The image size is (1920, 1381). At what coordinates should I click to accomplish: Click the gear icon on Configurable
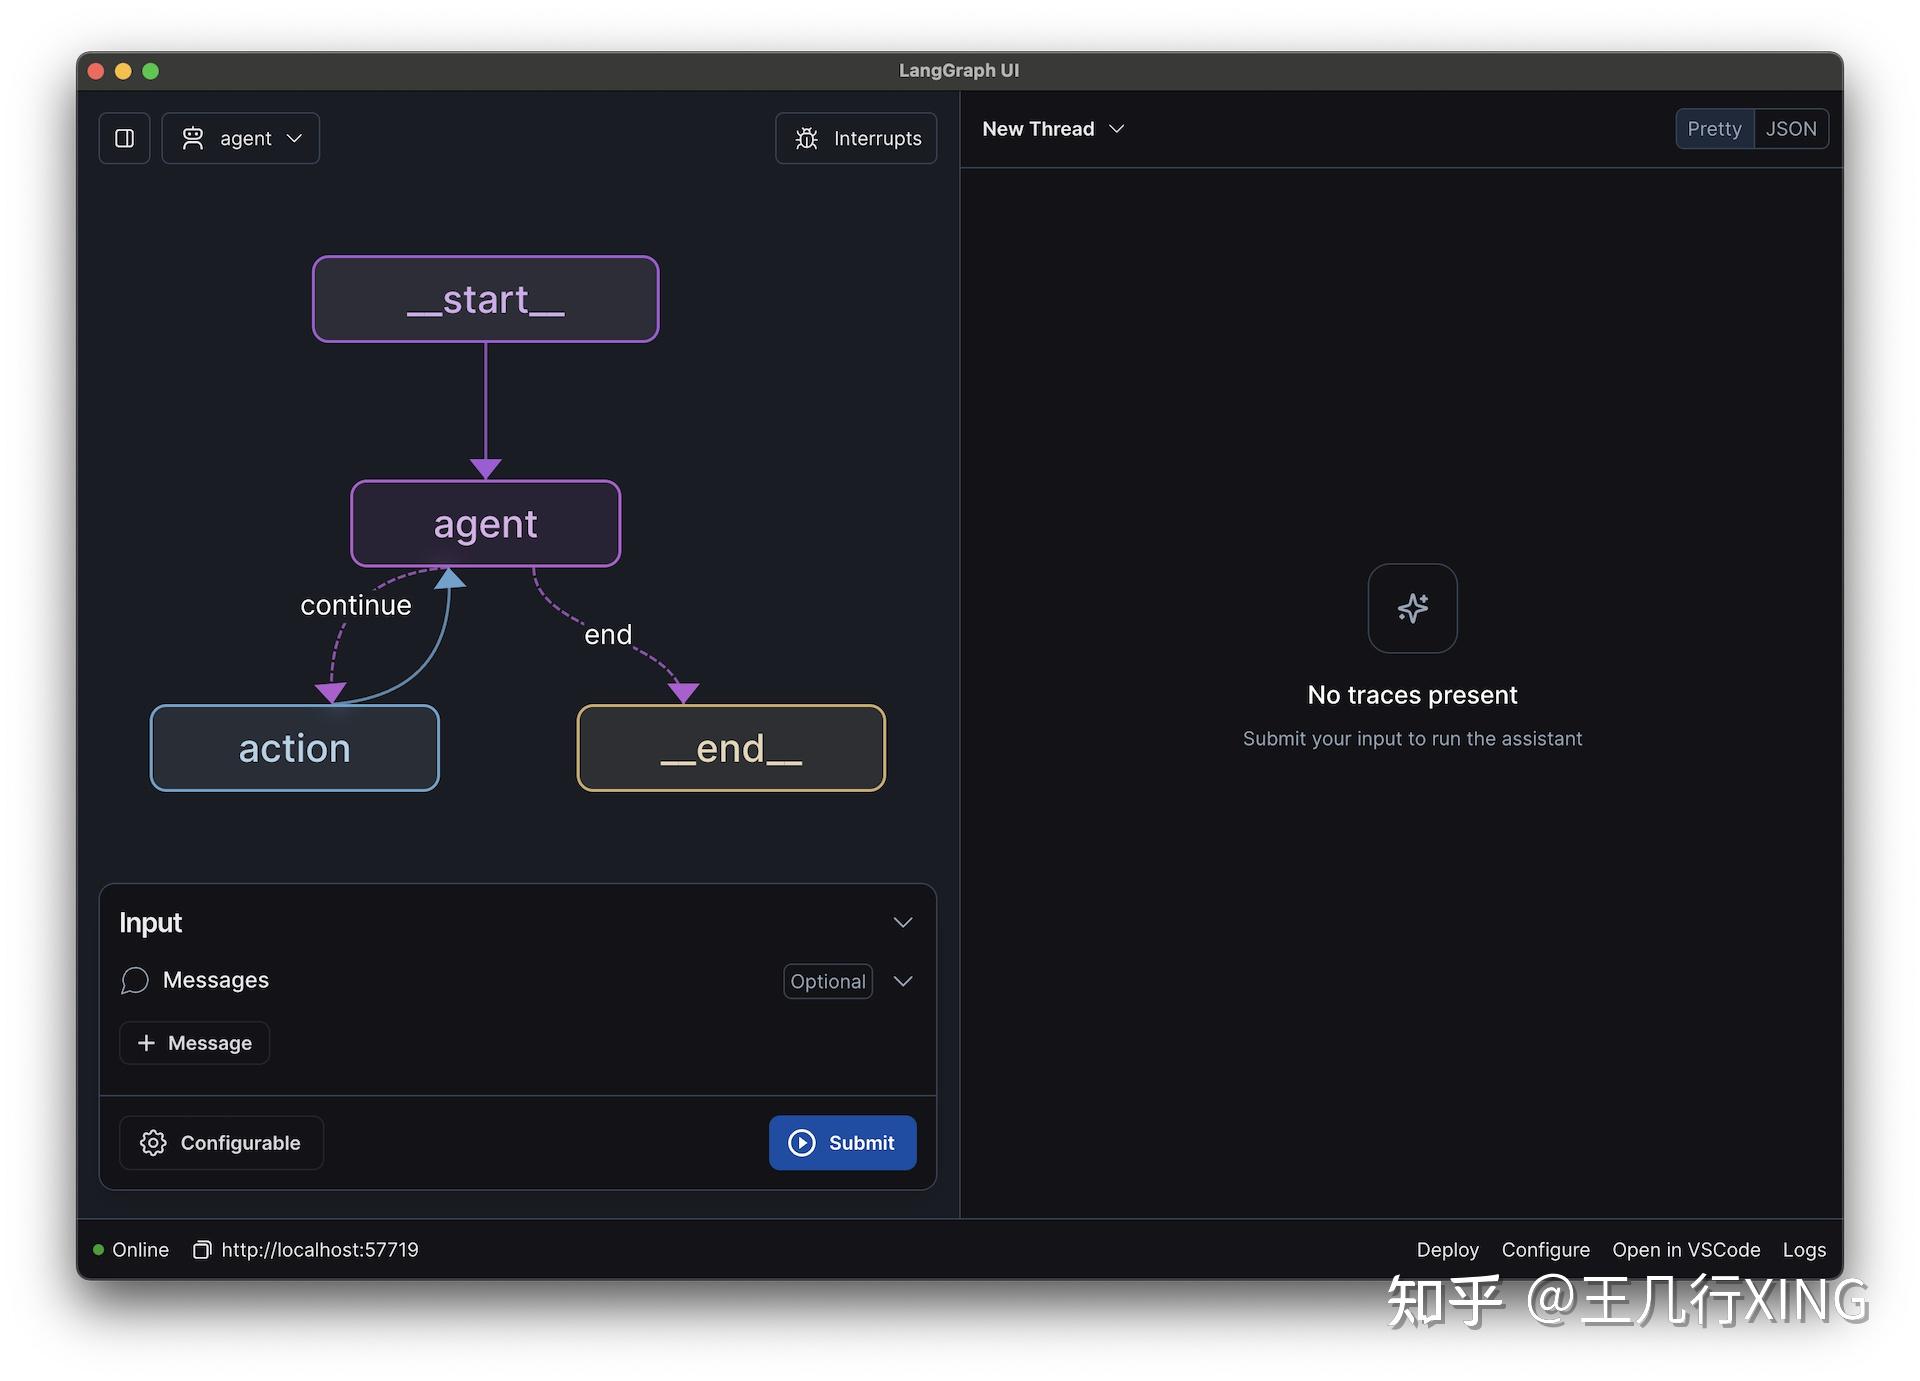click(x=153, y=1142)
